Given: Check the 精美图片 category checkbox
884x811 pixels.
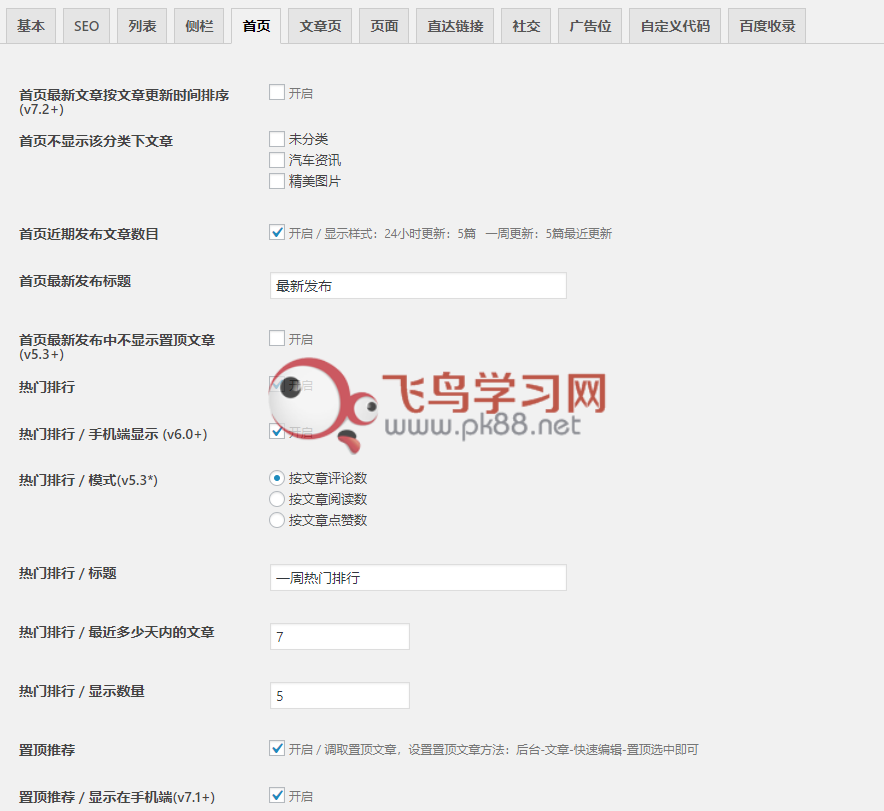Looking at the screenshot, I should pyautogui.click(x=277, y=181).
